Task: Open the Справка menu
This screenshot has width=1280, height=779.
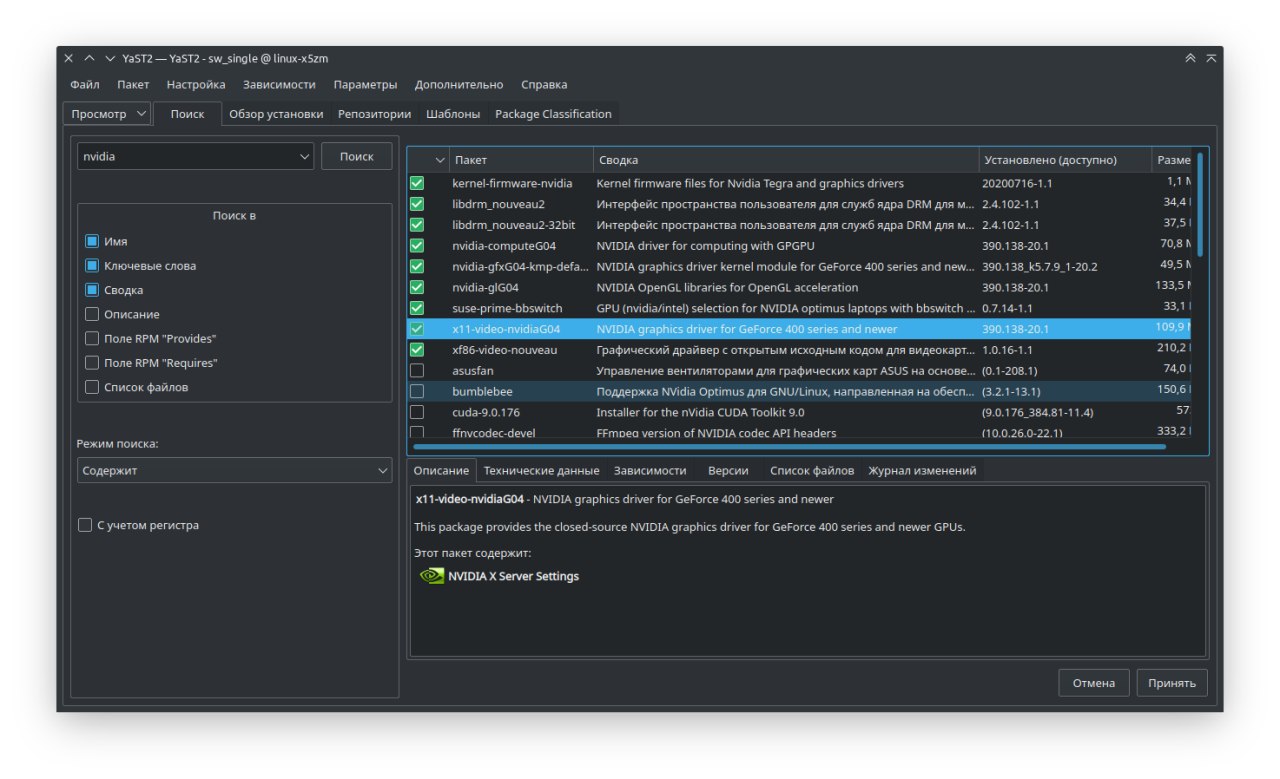Action: click(544, 85)
